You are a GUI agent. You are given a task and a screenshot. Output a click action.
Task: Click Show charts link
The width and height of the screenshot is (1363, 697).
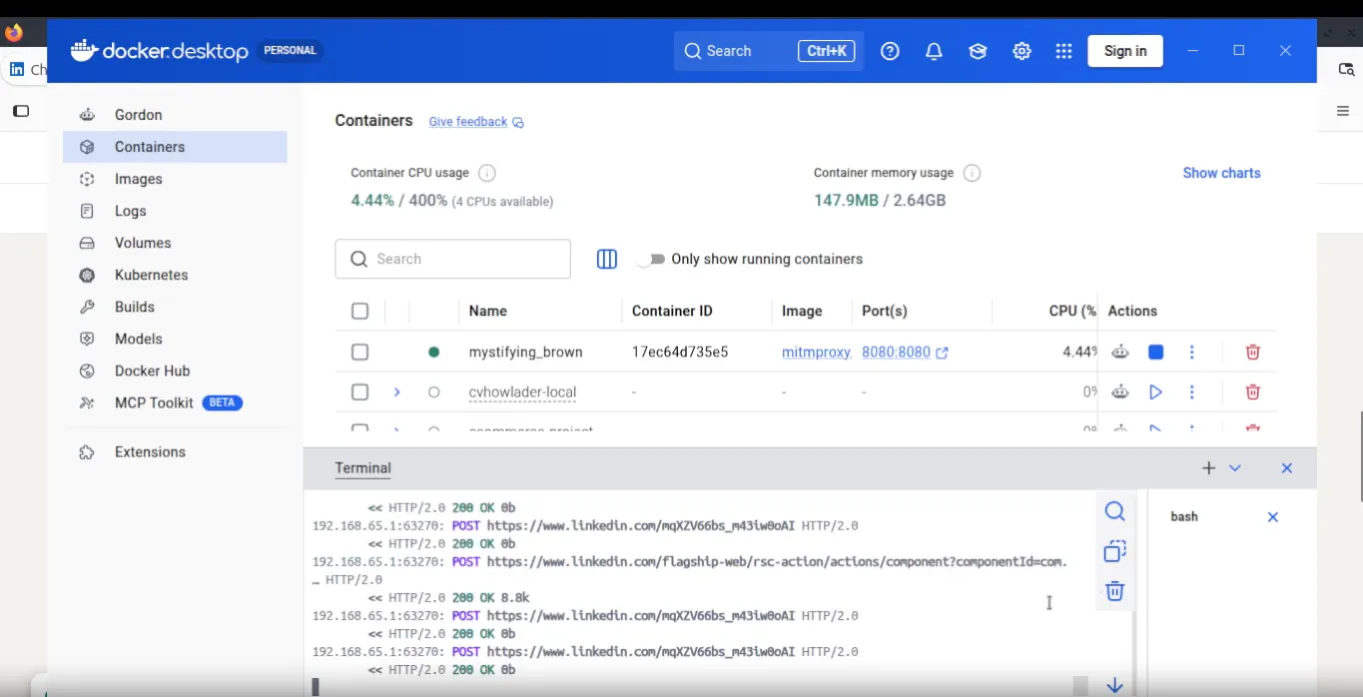tap(1221, 173)
